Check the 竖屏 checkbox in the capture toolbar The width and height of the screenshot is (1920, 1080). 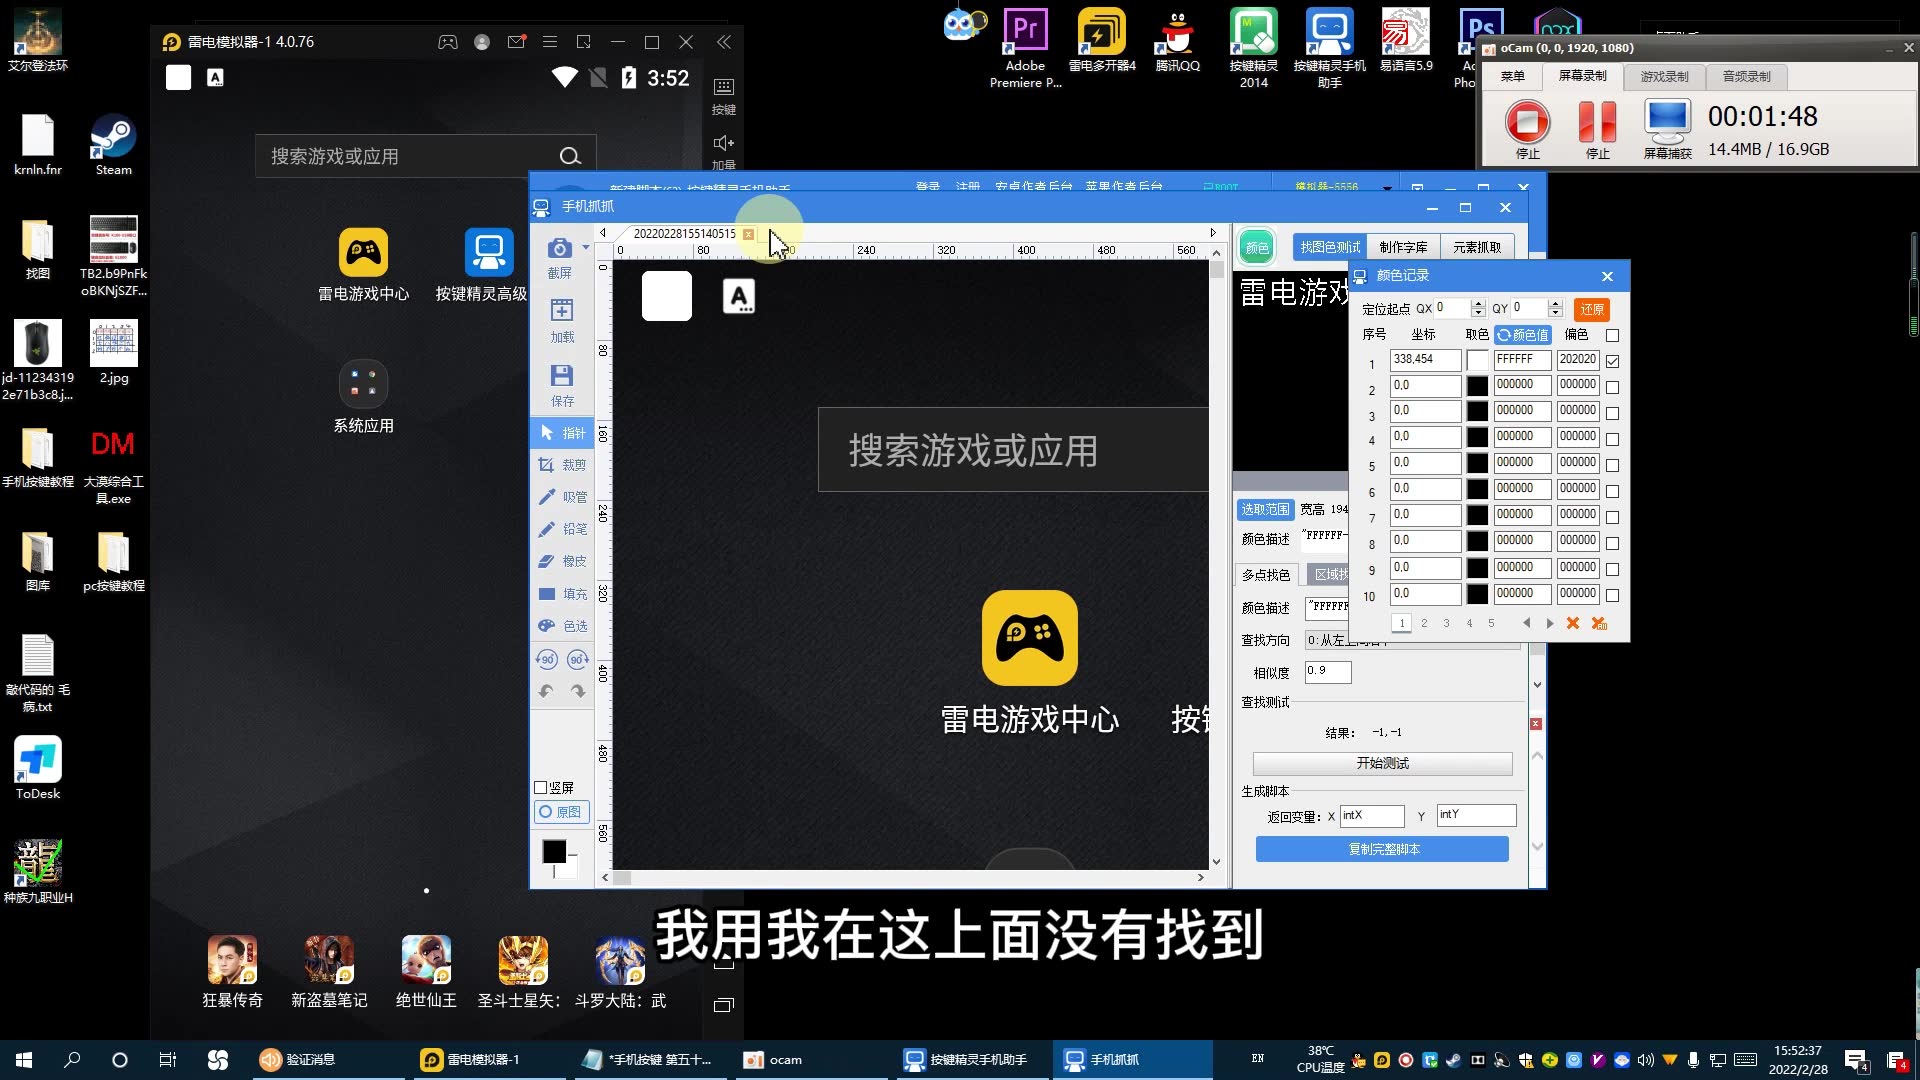pyautogui.click(x=540, y=787)
